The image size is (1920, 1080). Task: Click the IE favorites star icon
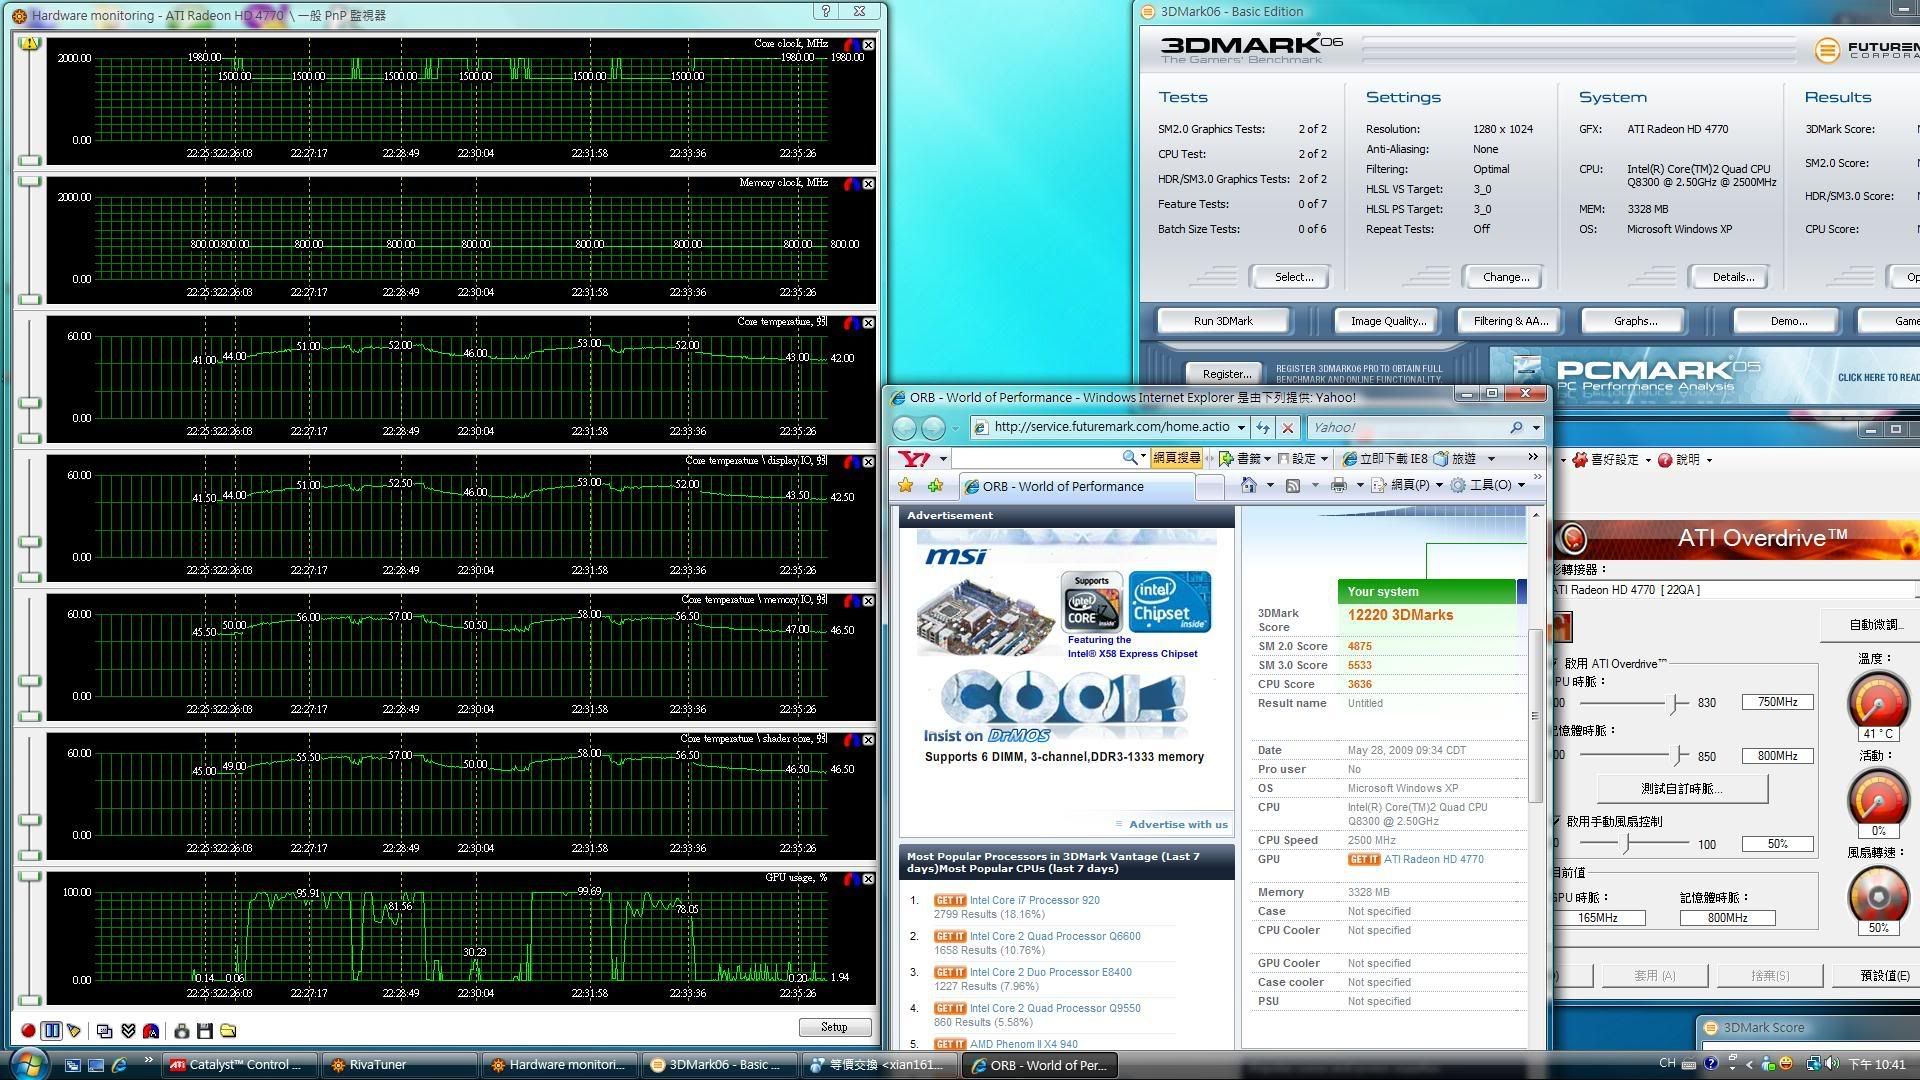coord(906,486)
